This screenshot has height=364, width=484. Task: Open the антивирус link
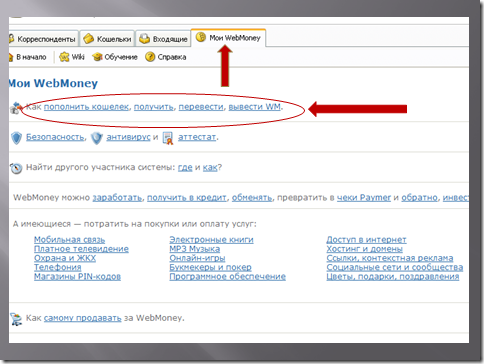128,137
